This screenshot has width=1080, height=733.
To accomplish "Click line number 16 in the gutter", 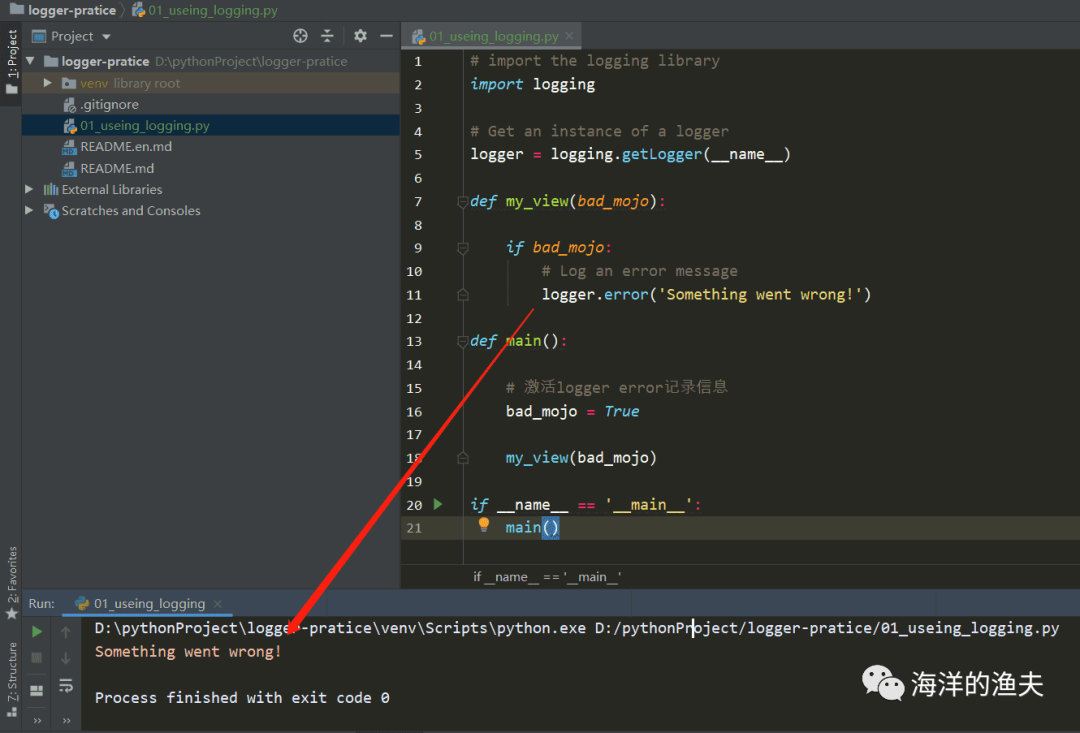I will (x=414, y=412).
